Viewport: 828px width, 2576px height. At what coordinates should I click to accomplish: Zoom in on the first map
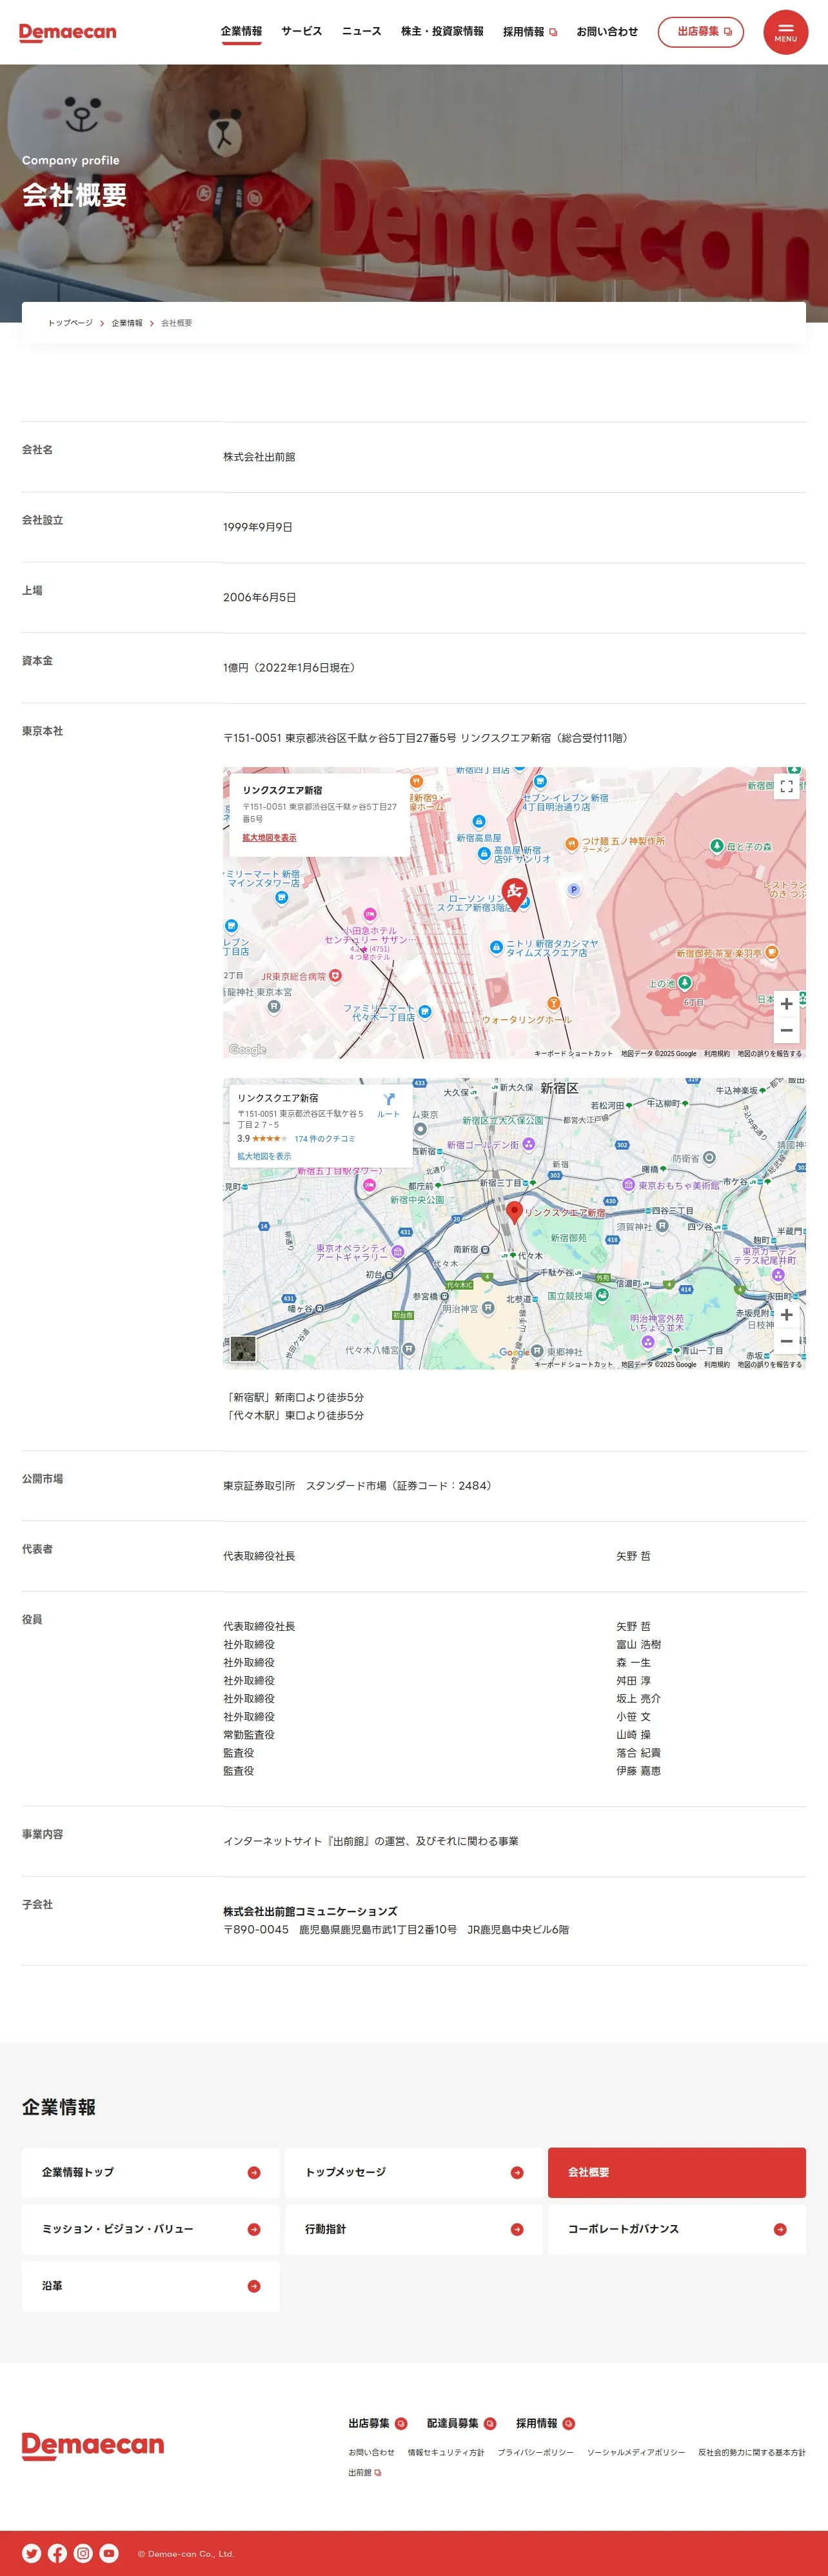(x=786, y=1004)
